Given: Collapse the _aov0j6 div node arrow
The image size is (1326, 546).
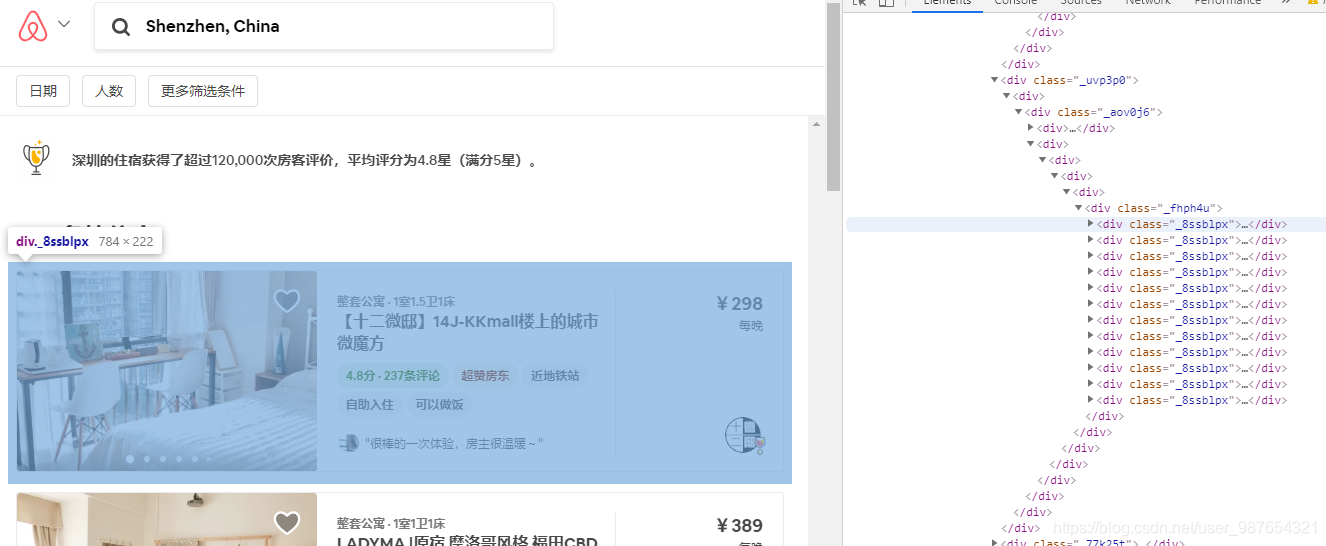Looking at the screenshot, I should 1019,112.
